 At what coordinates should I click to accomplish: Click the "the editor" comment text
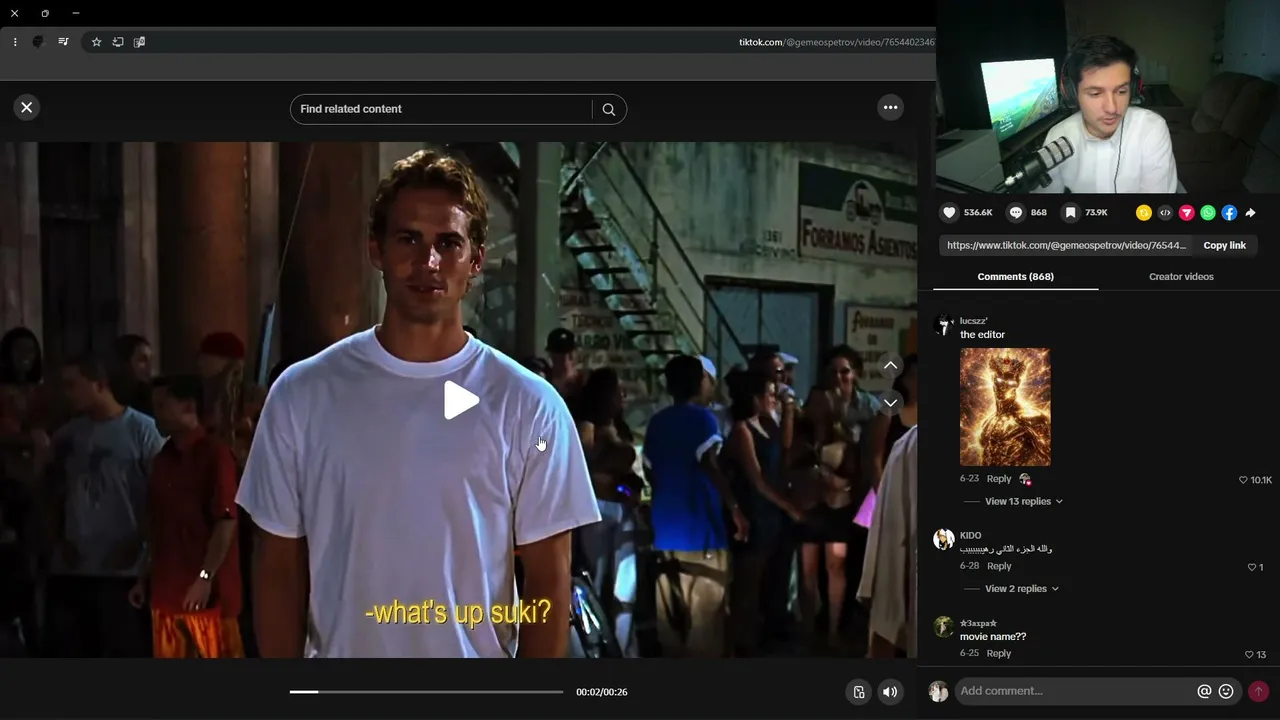(x=982, y=335)
